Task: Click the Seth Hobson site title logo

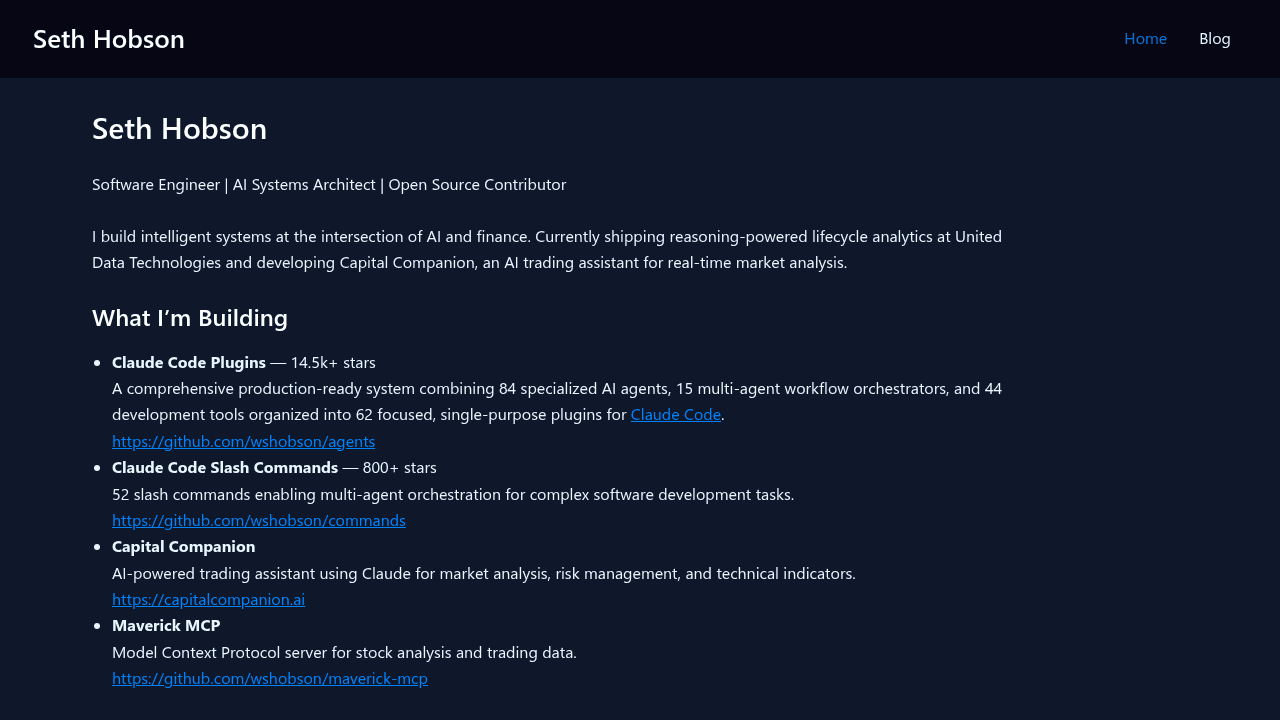Action: [x=108, y=38]
